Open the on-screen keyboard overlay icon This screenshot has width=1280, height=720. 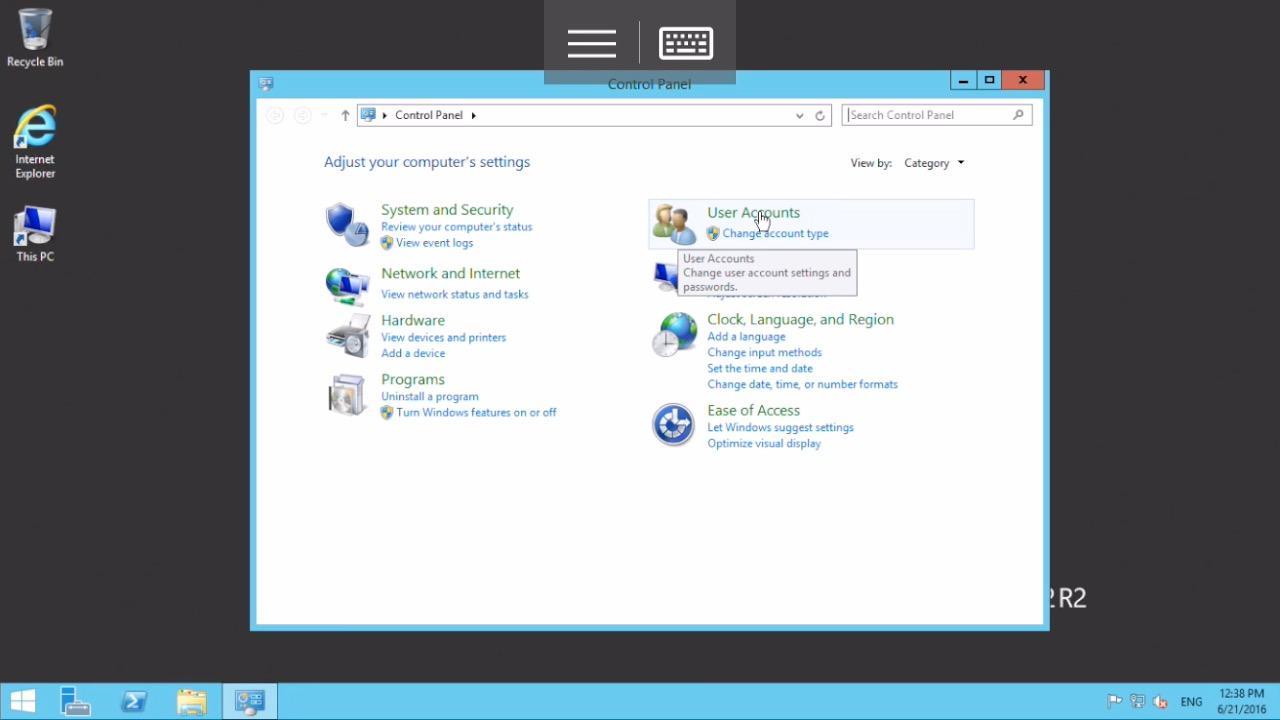[686, 43]
